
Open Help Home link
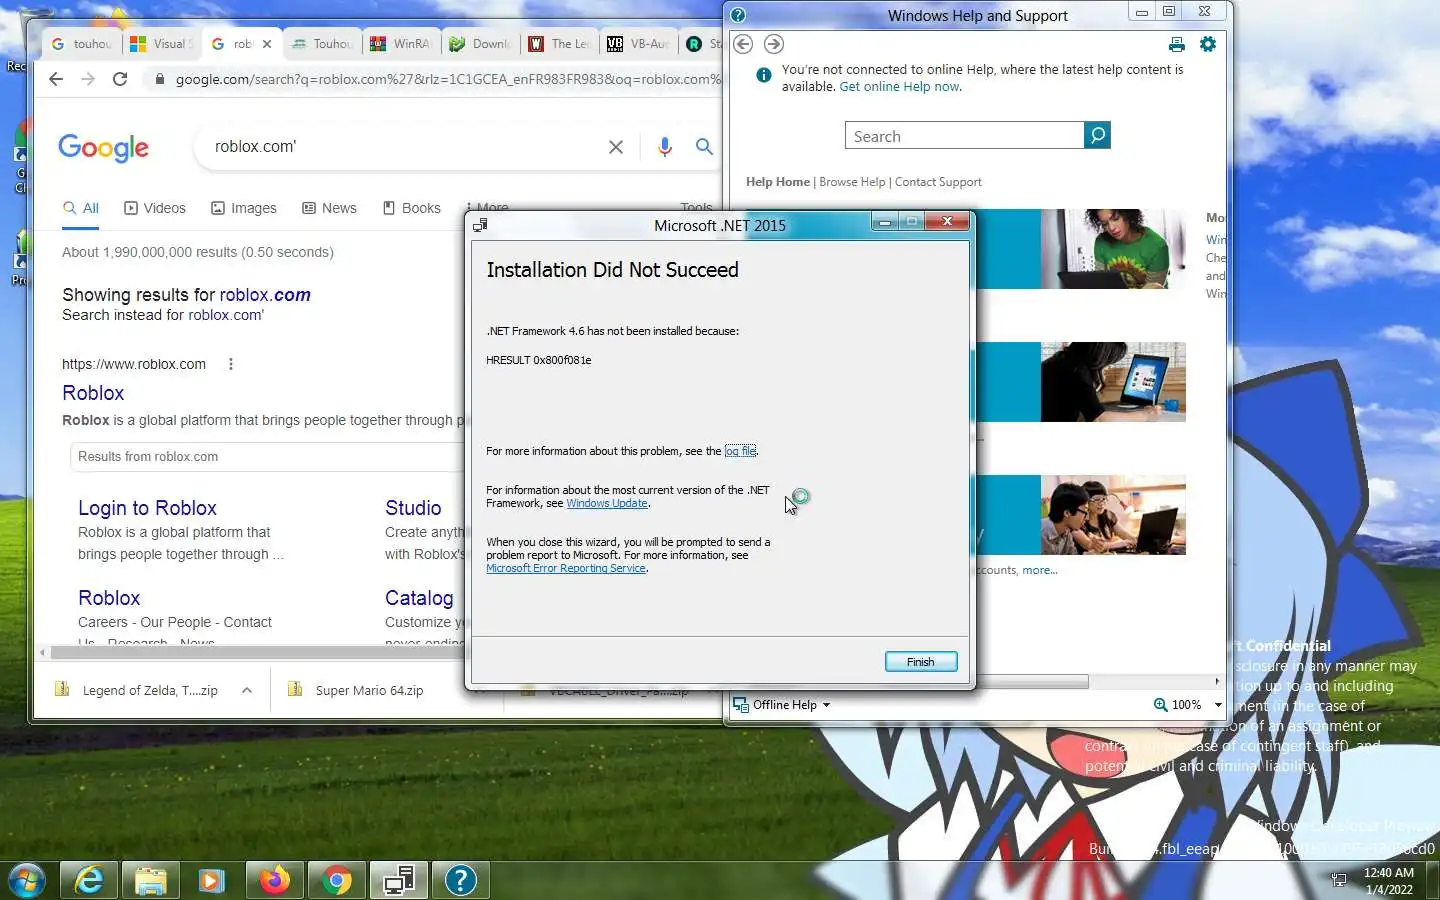pyautogui.click(x=778, y=182)
